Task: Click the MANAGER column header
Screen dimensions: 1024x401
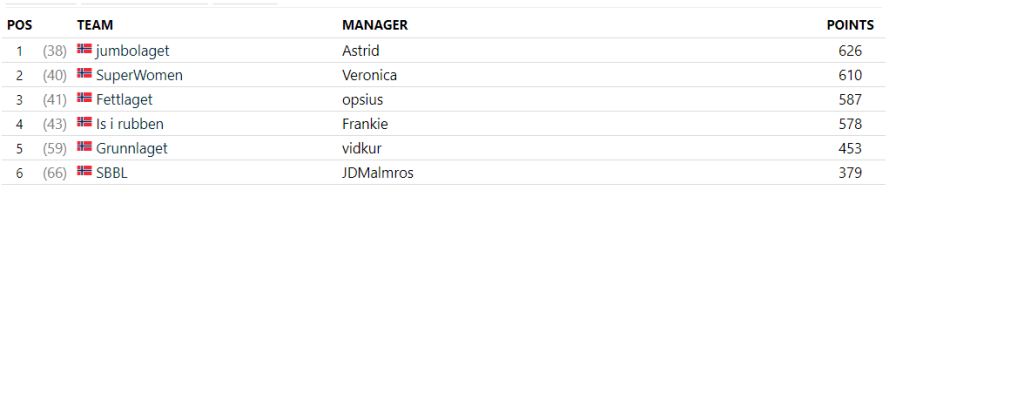Action: tap(375, 25)
